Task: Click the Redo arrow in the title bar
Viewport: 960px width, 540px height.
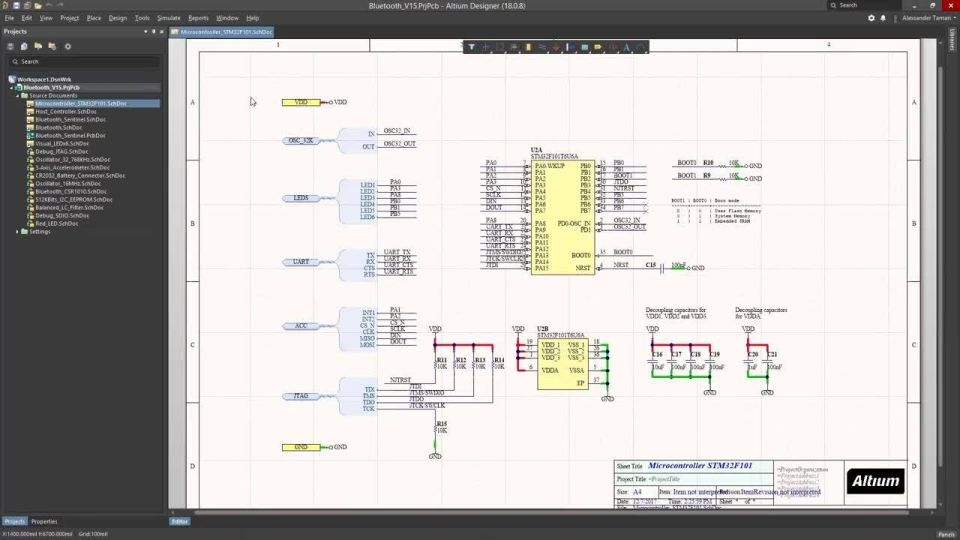Action: [60, 5]
